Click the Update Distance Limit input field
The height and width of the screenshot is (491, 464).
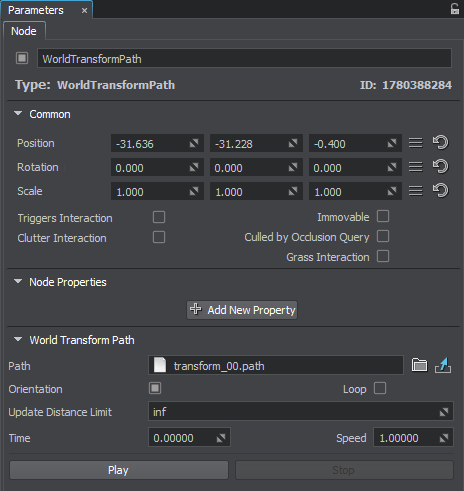point(301,412)
